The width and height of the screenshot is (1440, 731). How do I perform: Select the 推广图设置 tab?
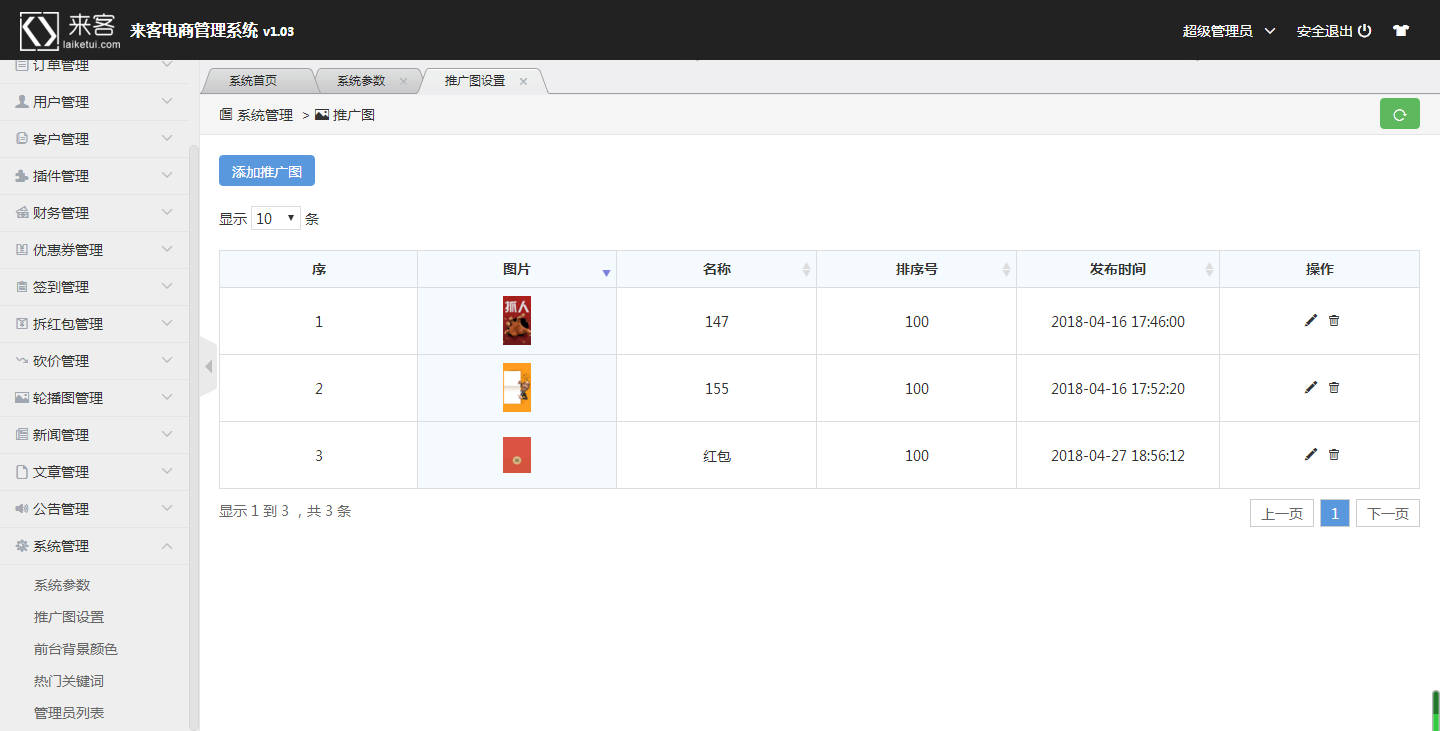coord(475,81)
